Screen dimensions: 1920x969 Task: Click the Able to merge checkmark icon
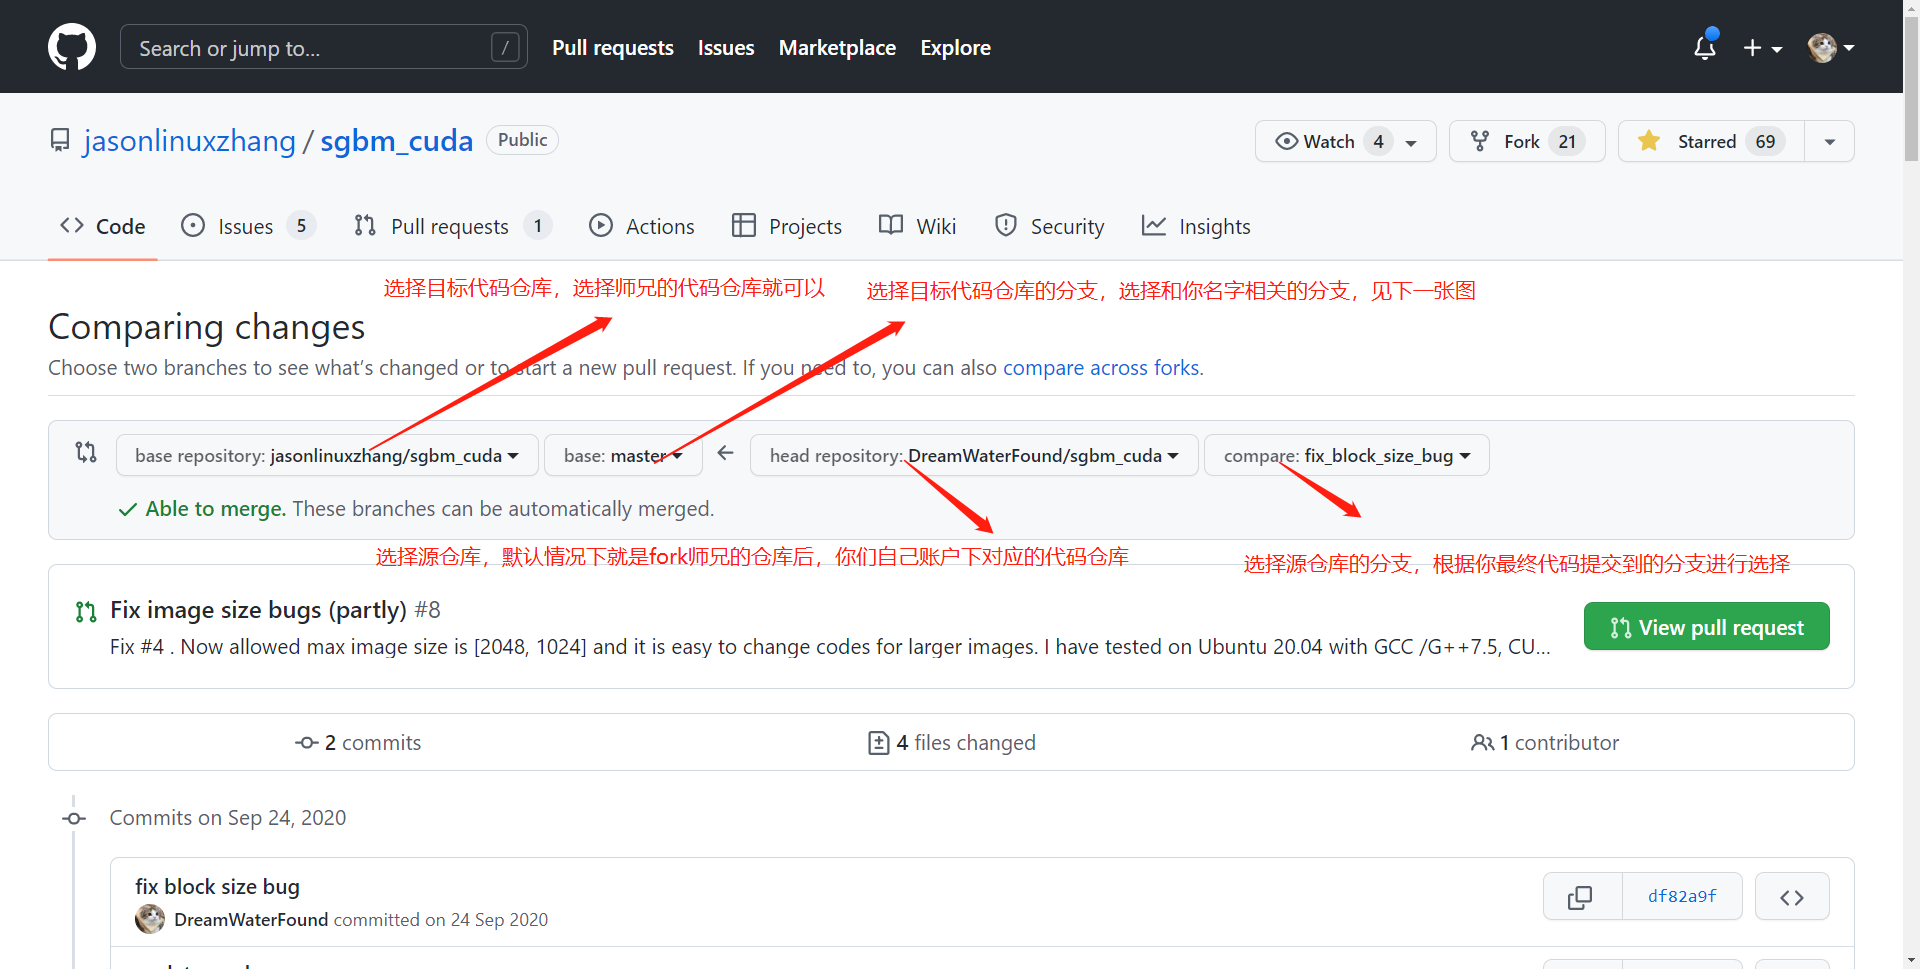128,510
